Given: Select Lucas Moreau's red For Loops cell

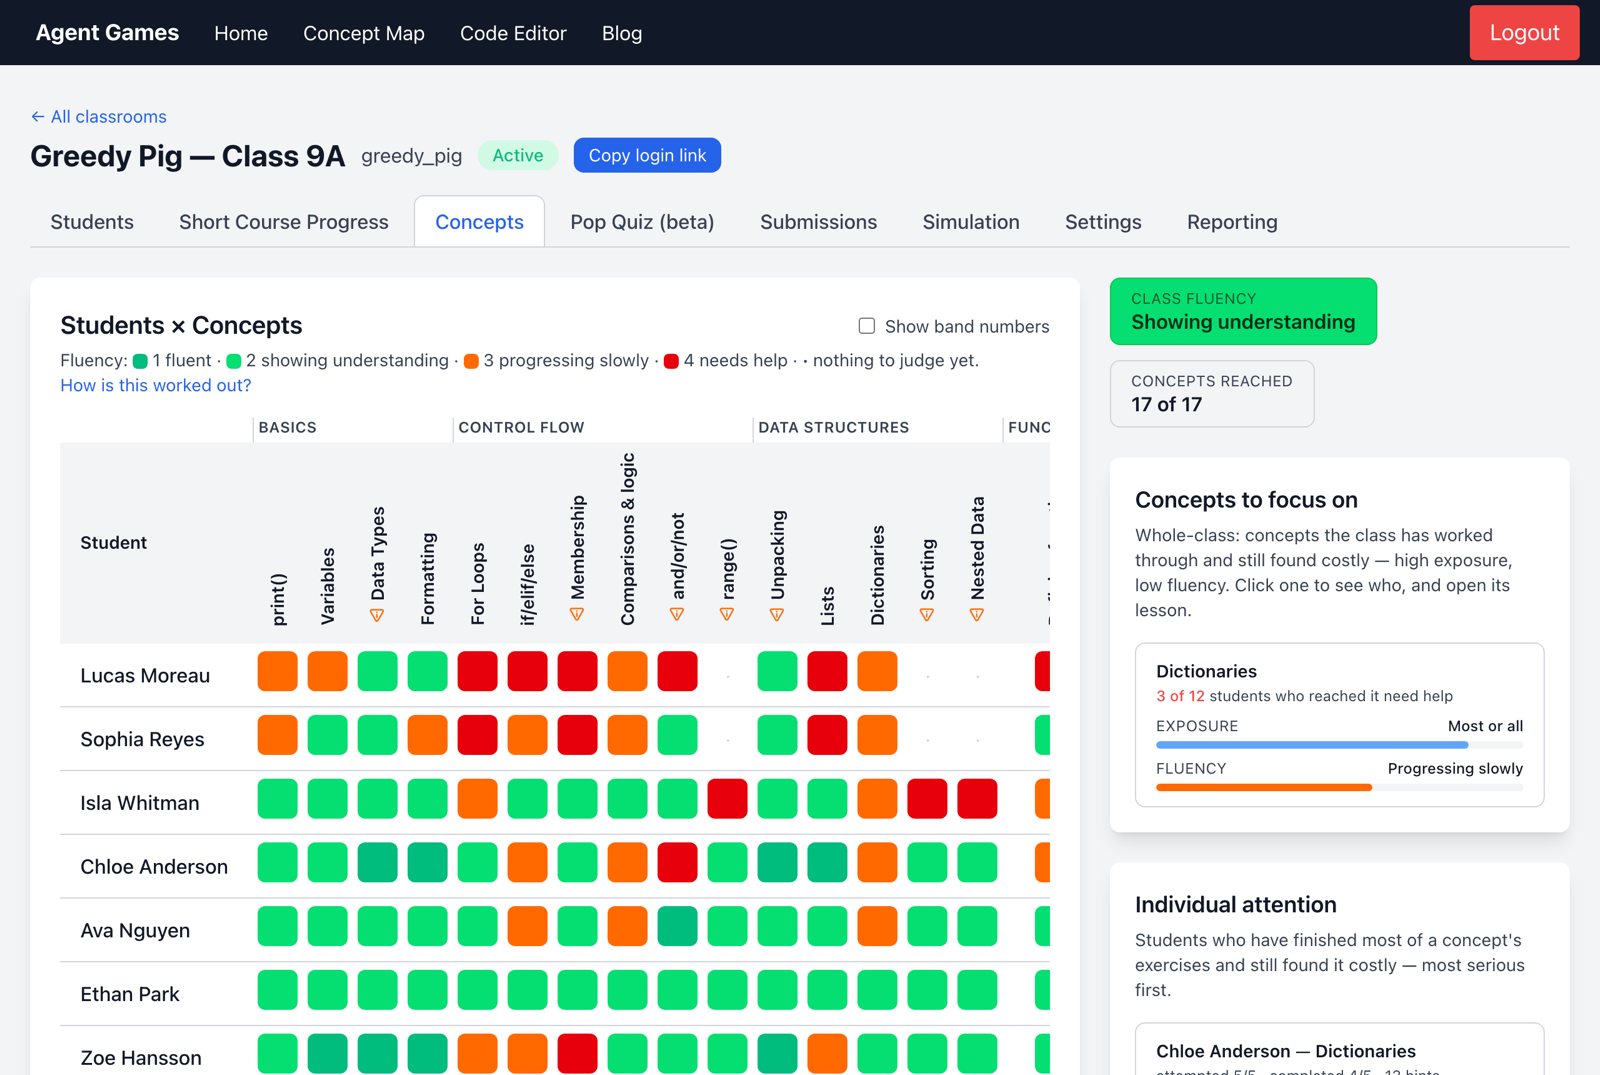Looking at the screenshot, I should tap(477, 671).
